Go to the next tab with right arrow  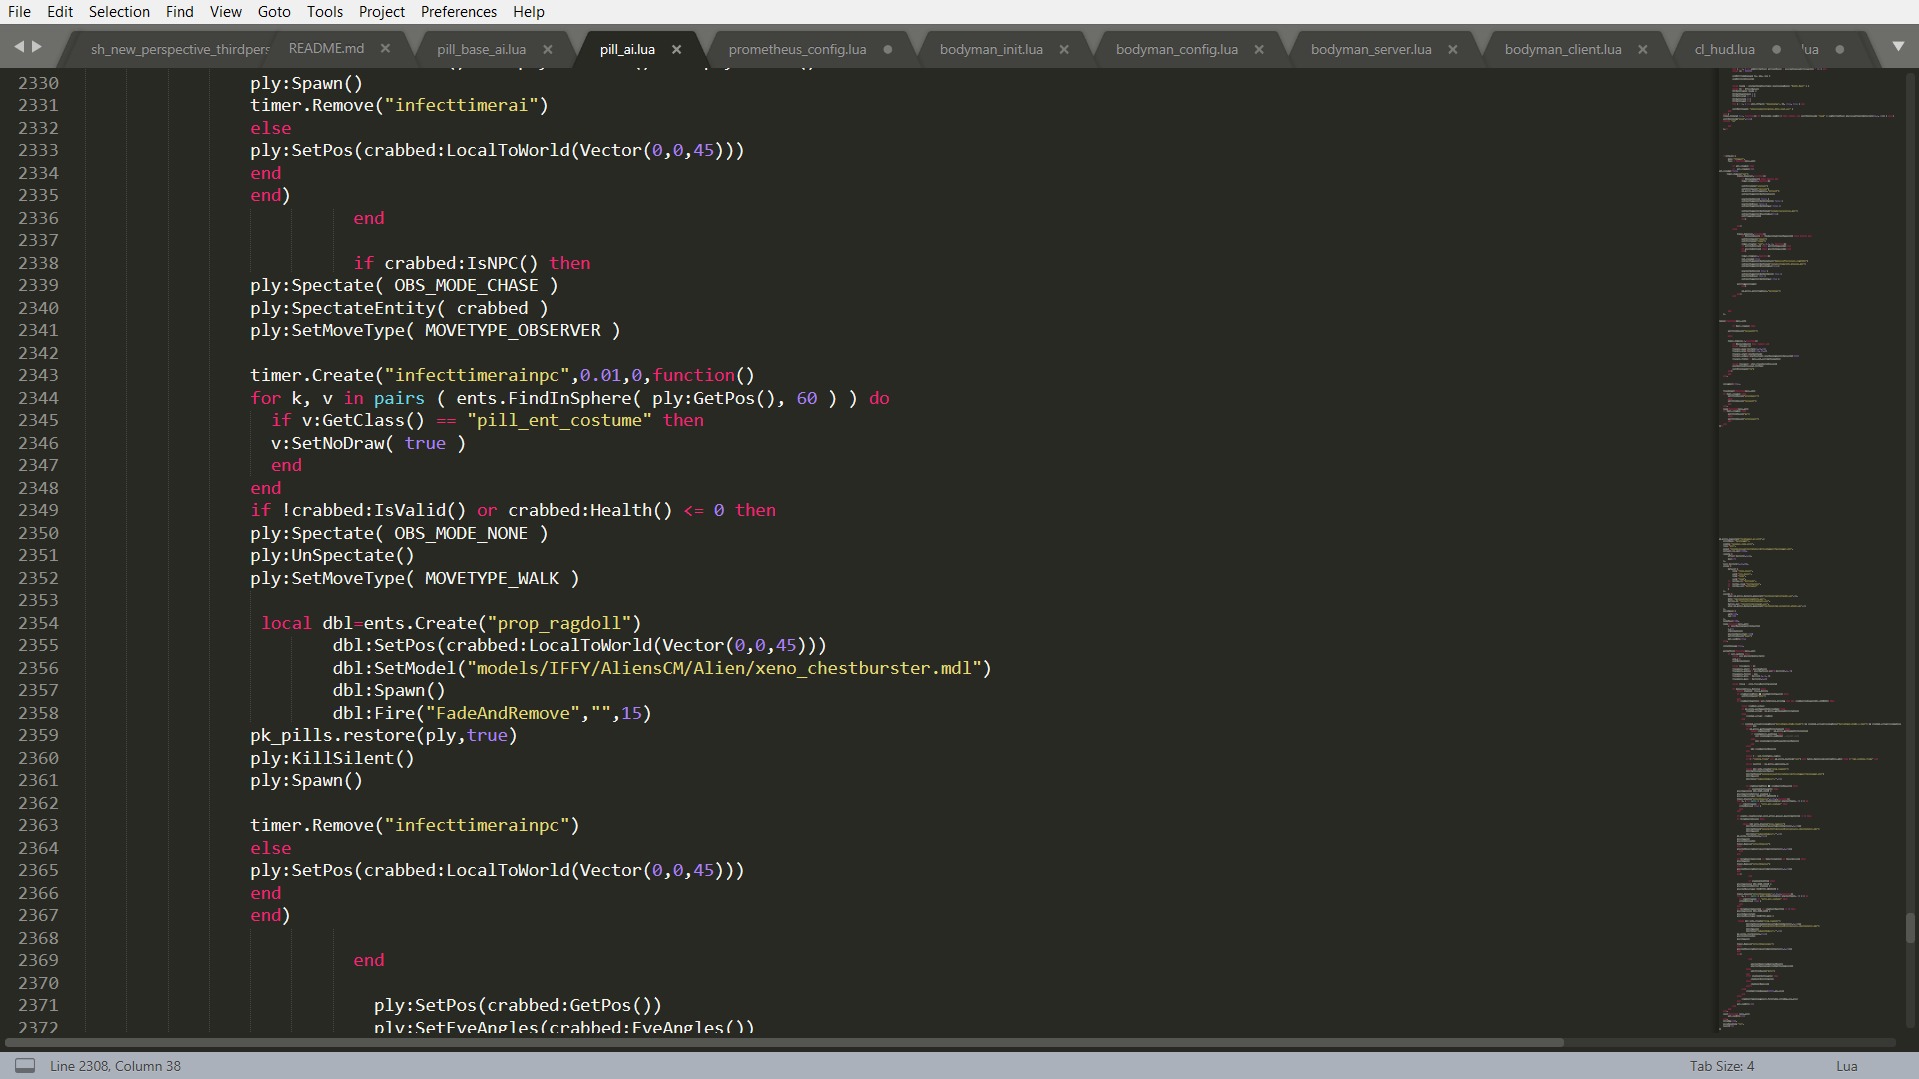pos(37,47)
